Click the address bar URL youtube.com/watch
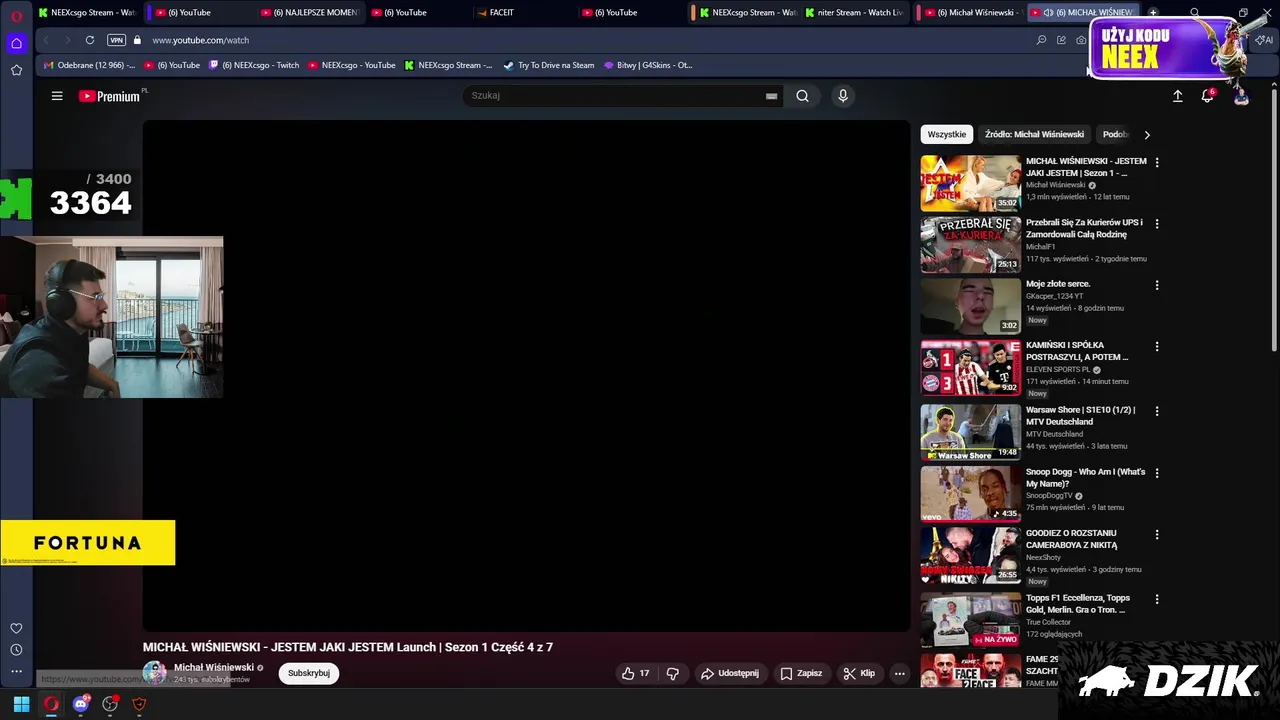 (200, 40)
